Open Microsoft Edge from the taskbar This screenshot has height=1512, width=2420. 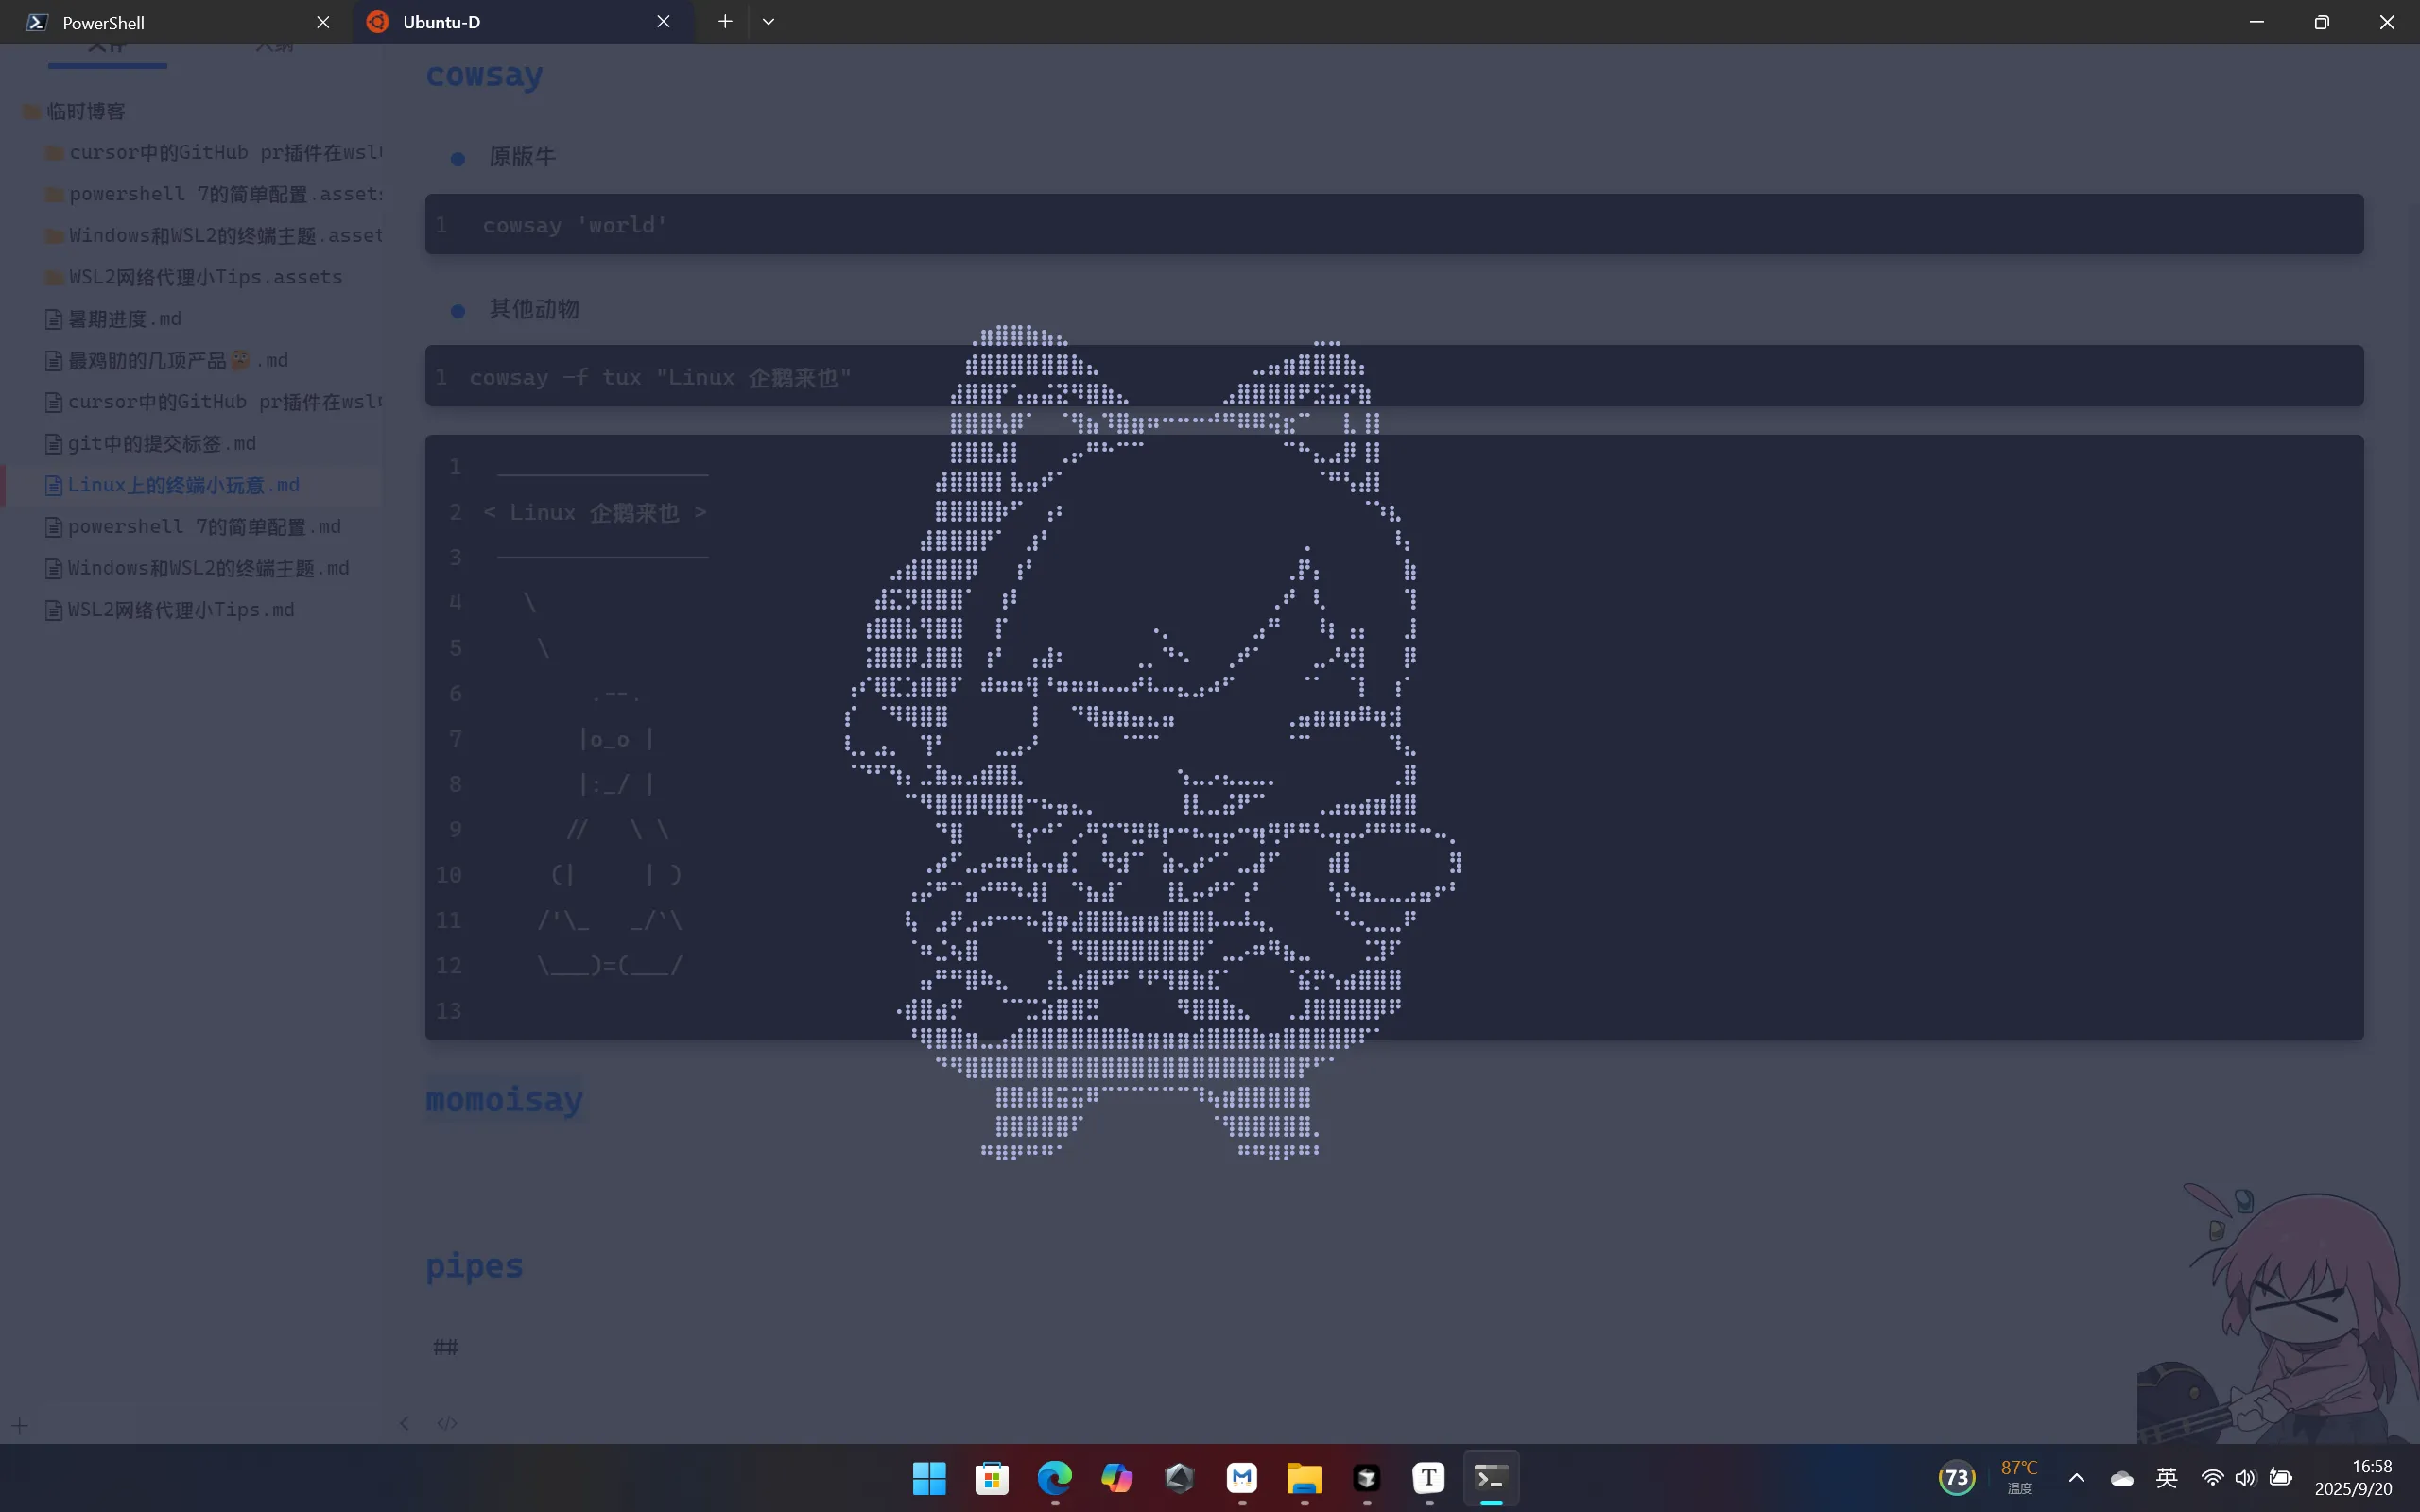1054,1478
